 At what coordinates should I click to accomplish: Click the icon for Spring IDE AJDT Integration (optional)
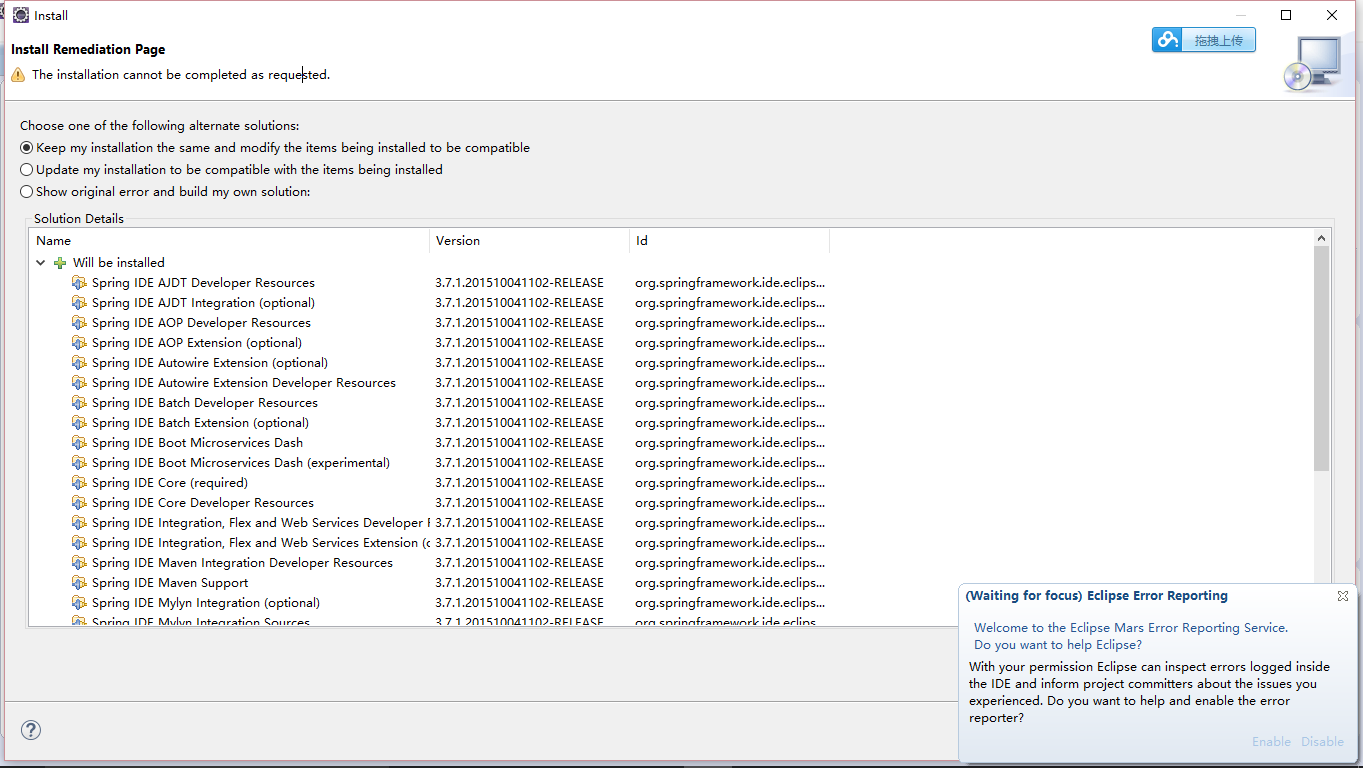[80, 303]
